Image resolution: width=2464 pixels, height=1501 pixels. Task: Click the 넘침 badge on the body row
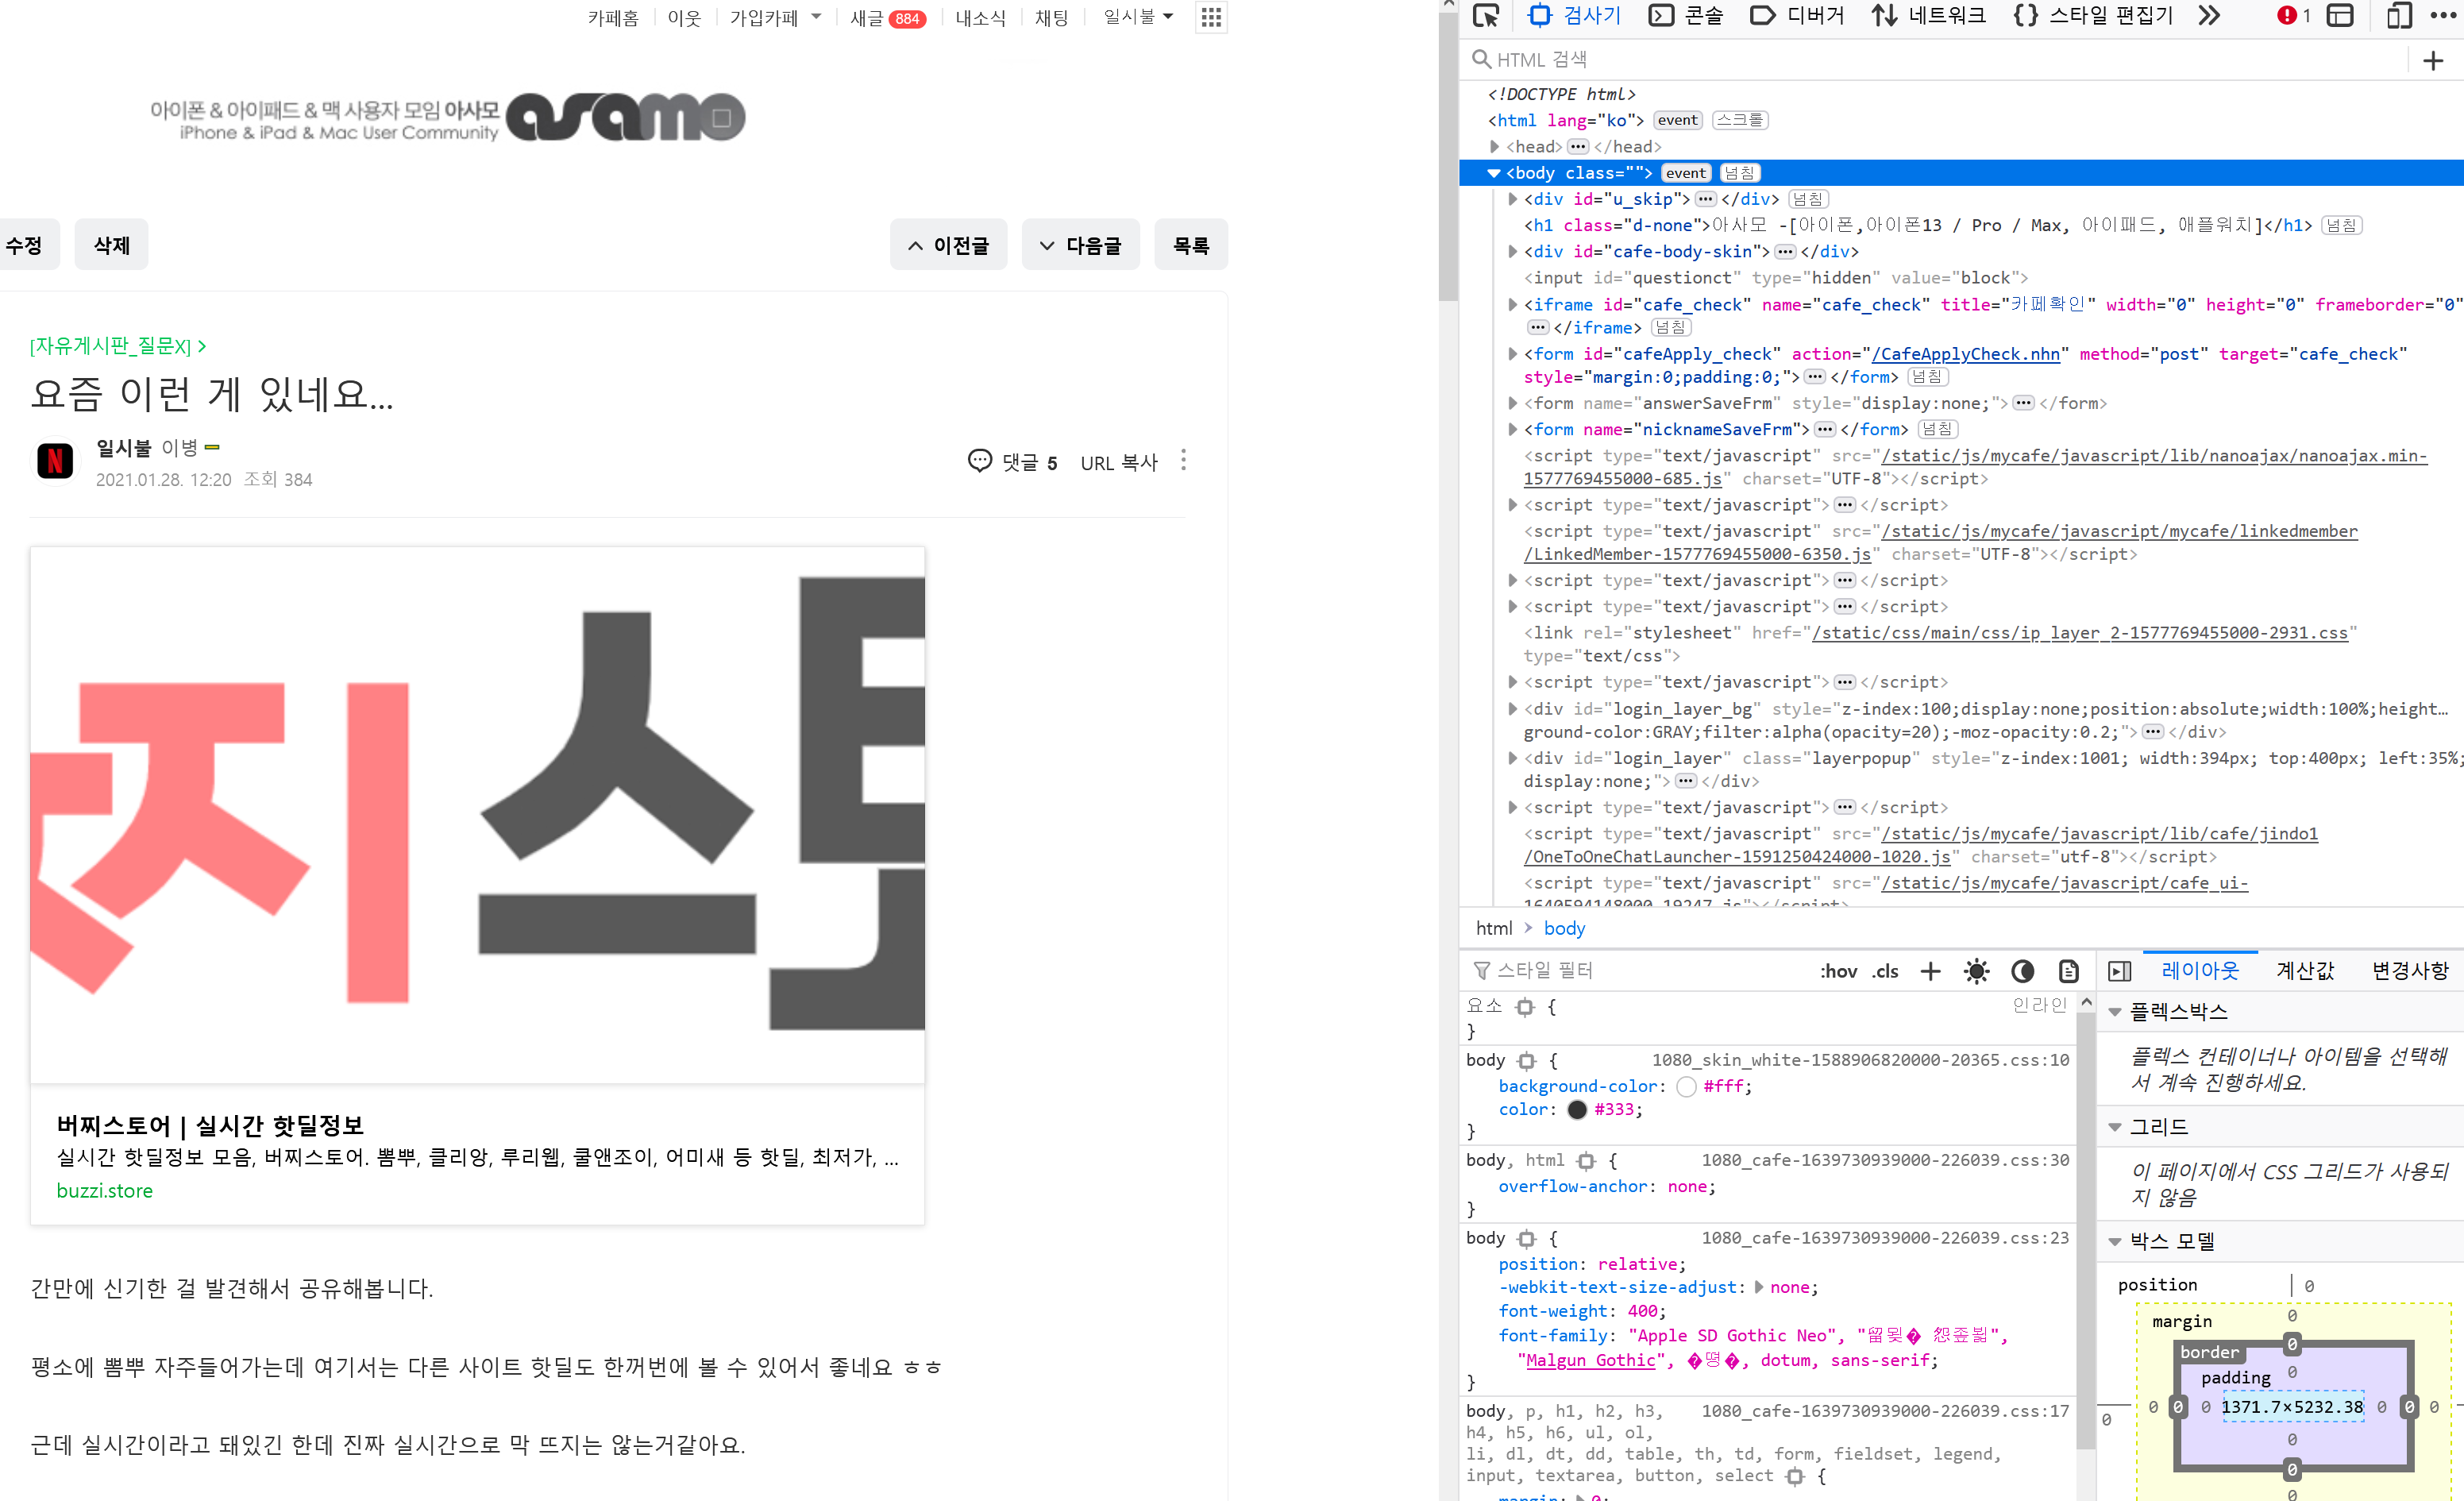click(1740, 173)
